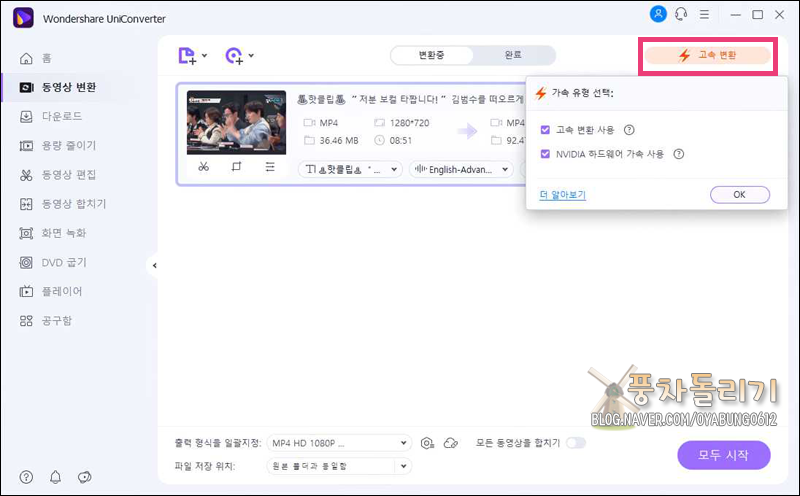Open the feedback chat icon
Viewport: 800px width, 496px height.
click(x=85, y=477)
